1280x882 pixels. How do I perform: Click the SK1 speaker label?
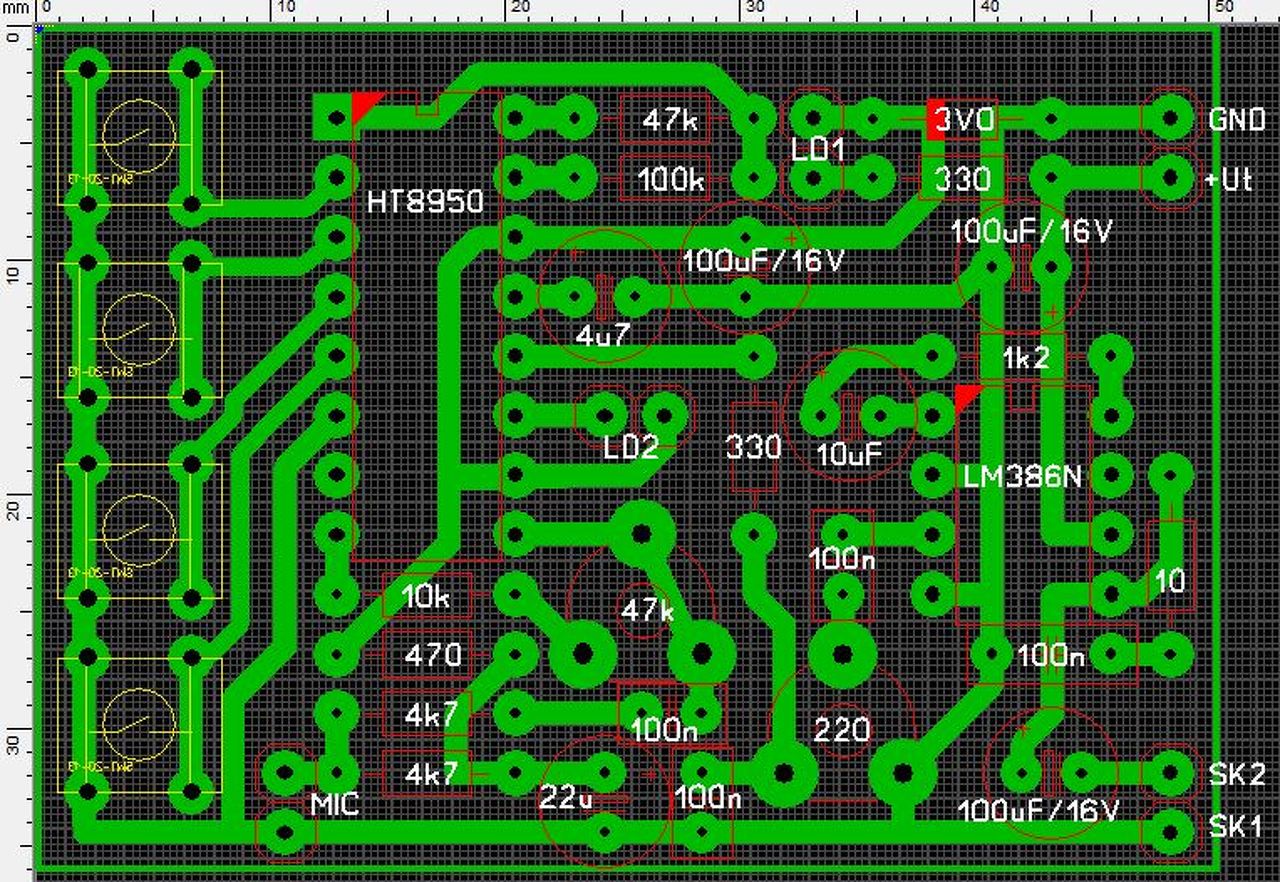(1237, 827)
